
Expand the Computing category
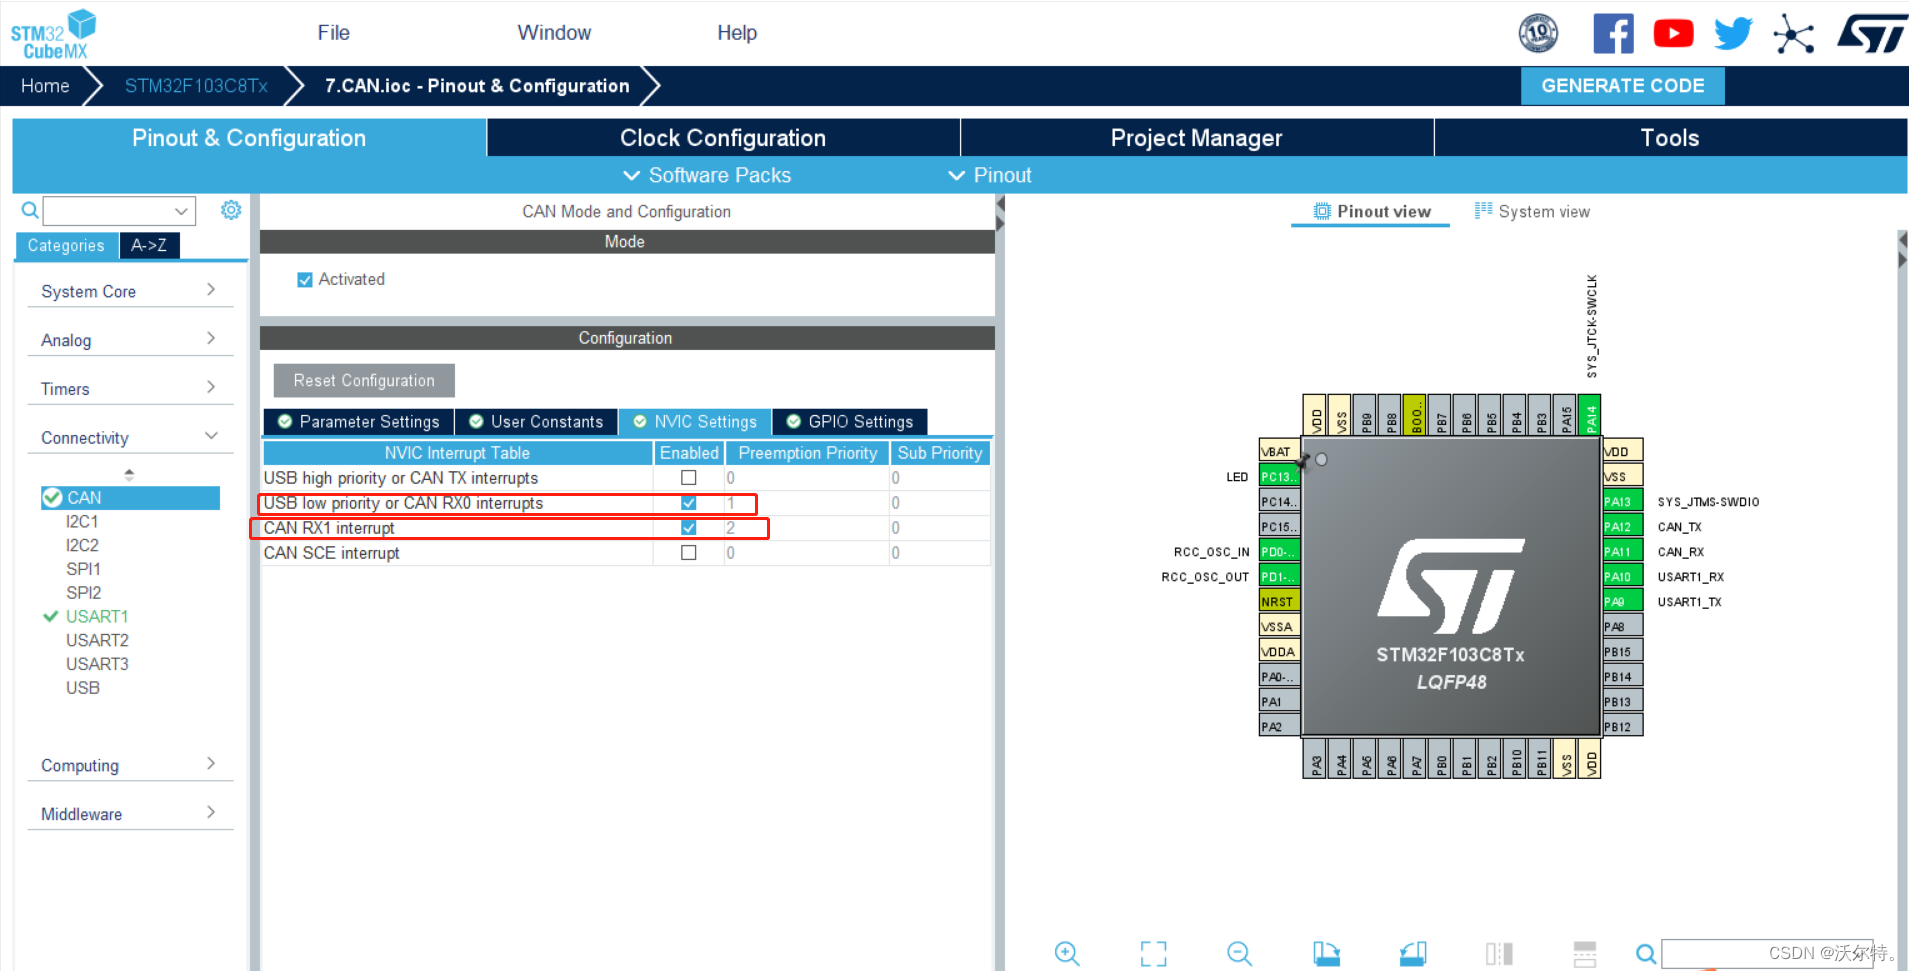pyautogui.click(x=129, y=765)
